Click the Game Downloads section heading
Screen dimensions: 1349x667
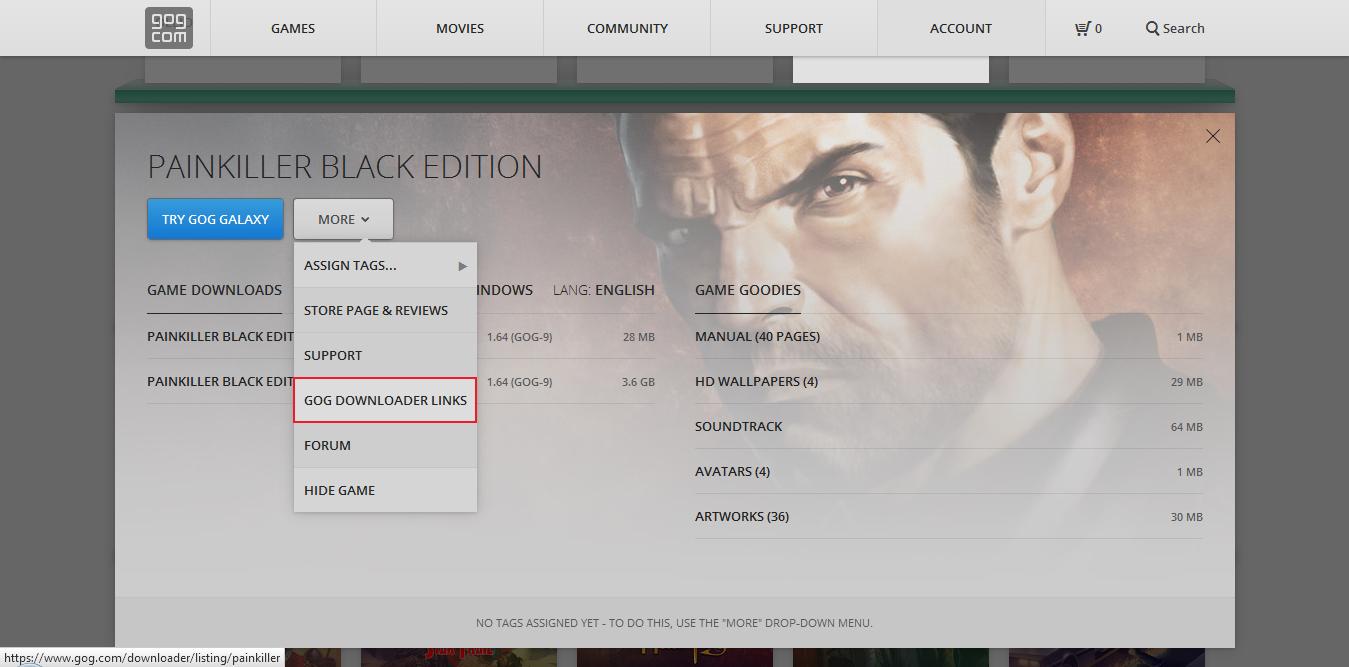(214, 290)
